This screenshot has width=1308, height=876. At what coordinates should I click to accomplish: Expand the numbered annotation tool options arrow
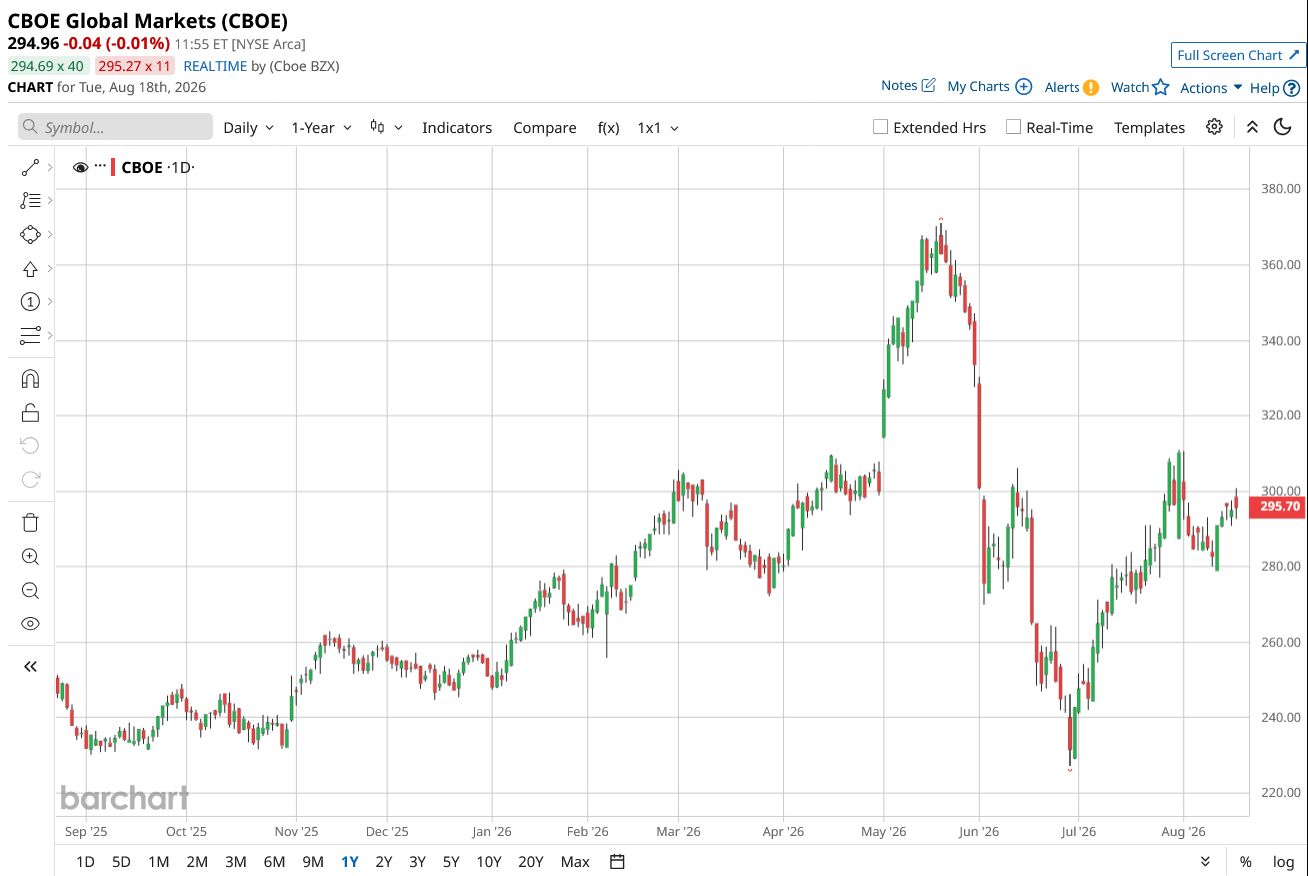click(50, 301)
